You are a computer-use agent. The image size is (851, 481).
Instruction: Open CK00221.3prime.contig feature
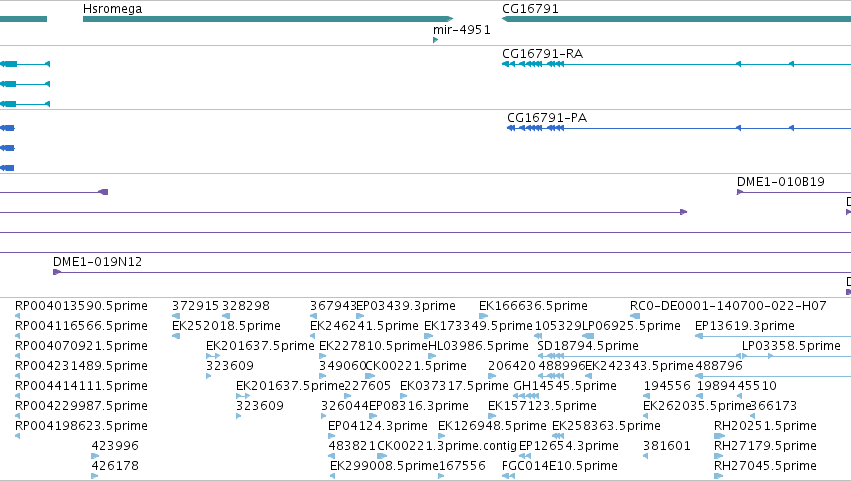point(447,446)
